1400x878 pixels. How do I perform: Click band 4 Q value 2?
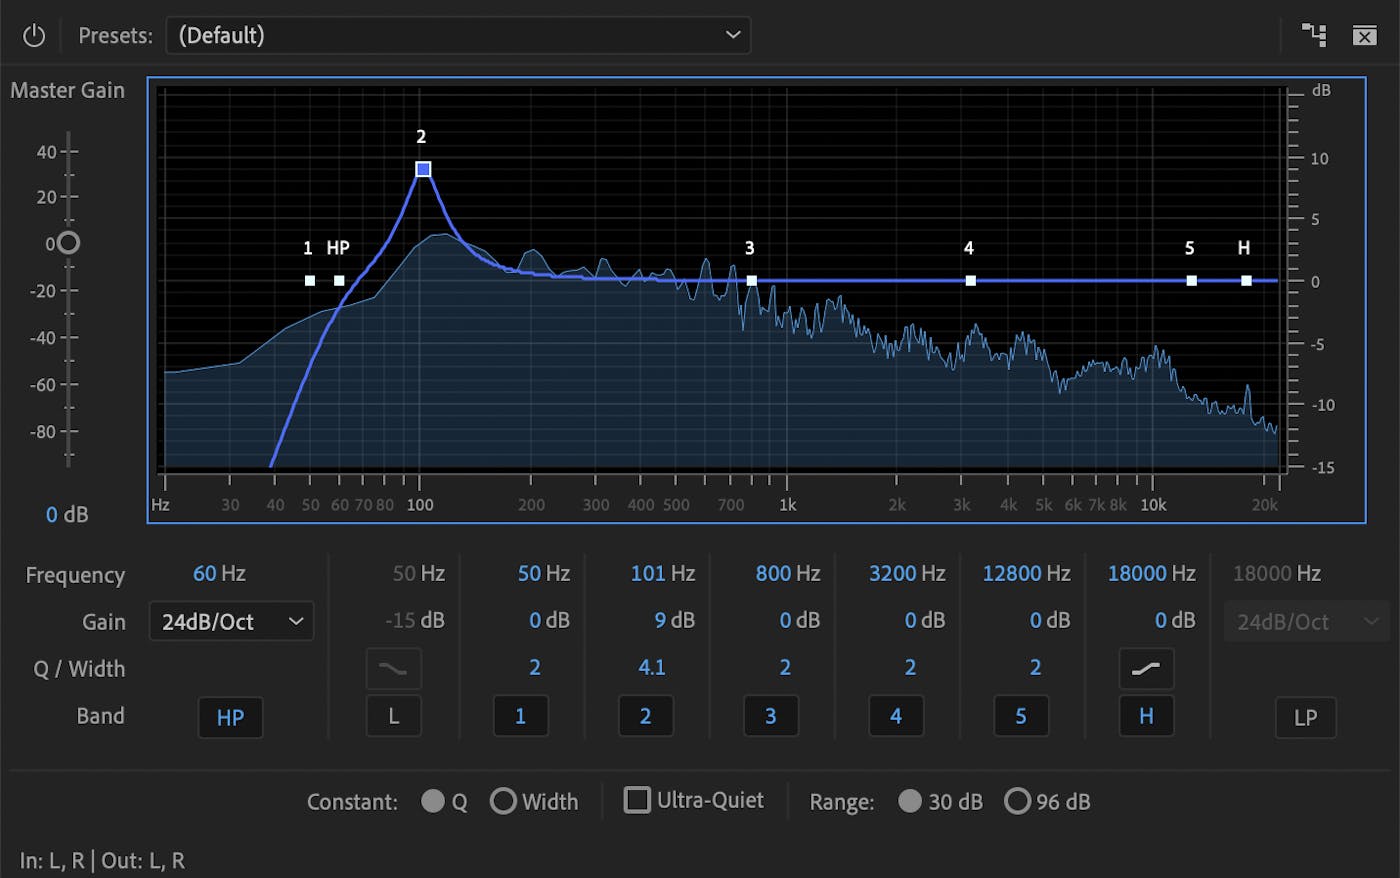[x=910, y=668]
